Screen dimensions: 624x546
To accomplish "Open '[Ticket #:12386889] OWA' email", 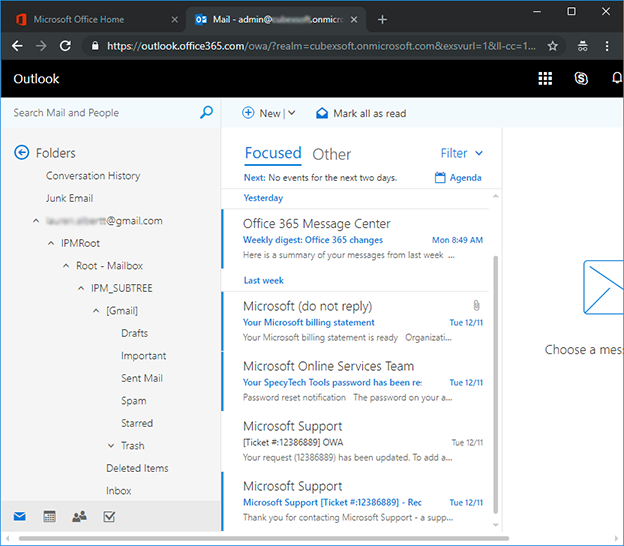I will pyautogui.click(x=356, y=441).
